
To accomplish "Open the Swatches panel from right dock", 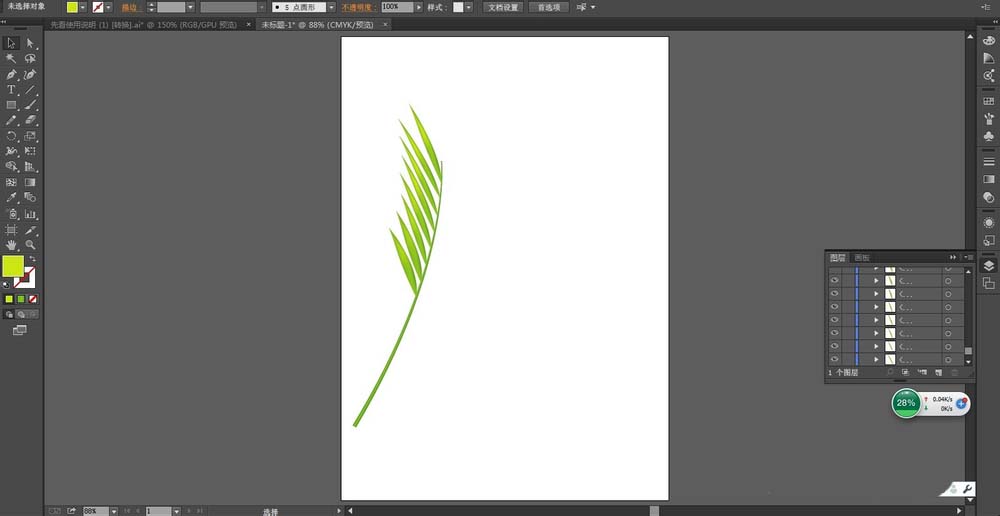I will click(x=989, y=101).
